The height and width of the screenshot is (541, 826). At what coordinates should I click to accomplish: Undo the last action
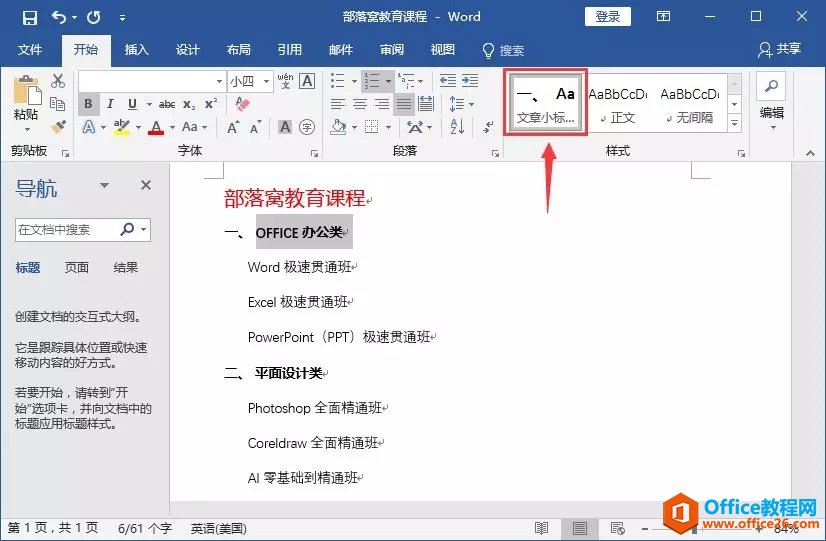pyautogui.click(x=58, y=17)
